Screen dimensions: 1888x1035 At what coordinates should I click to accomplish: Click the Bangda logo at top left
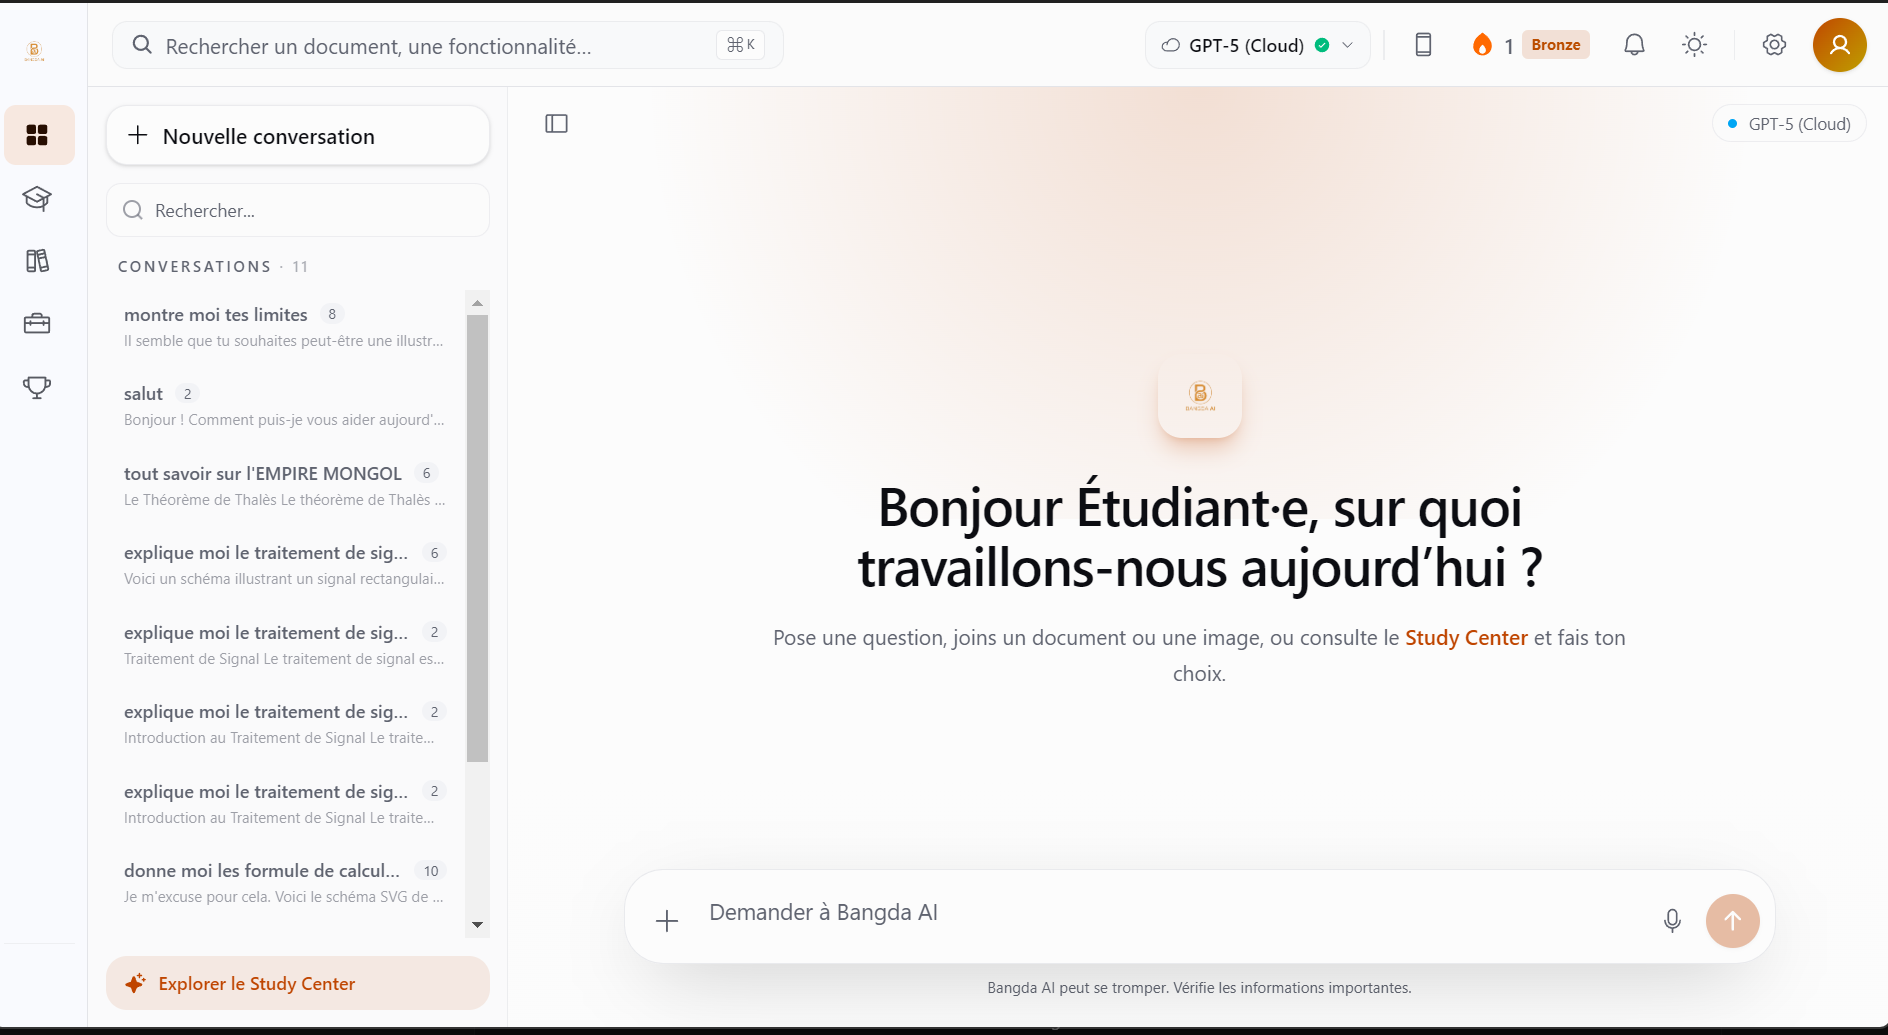(35, 51)
